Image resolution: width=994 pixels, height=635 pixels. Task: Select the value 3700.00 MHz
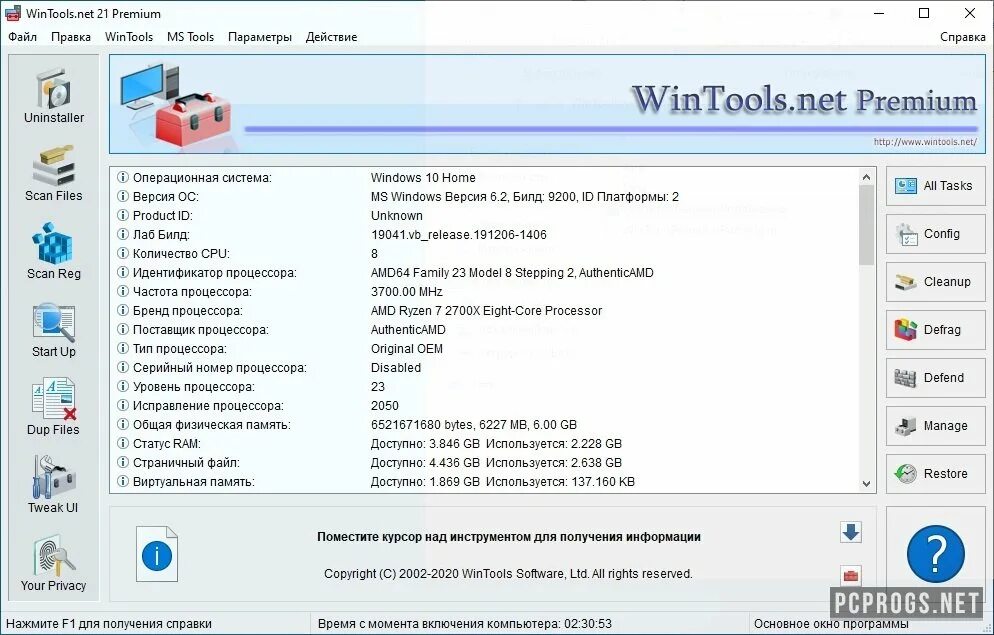(x=406, y=292)
